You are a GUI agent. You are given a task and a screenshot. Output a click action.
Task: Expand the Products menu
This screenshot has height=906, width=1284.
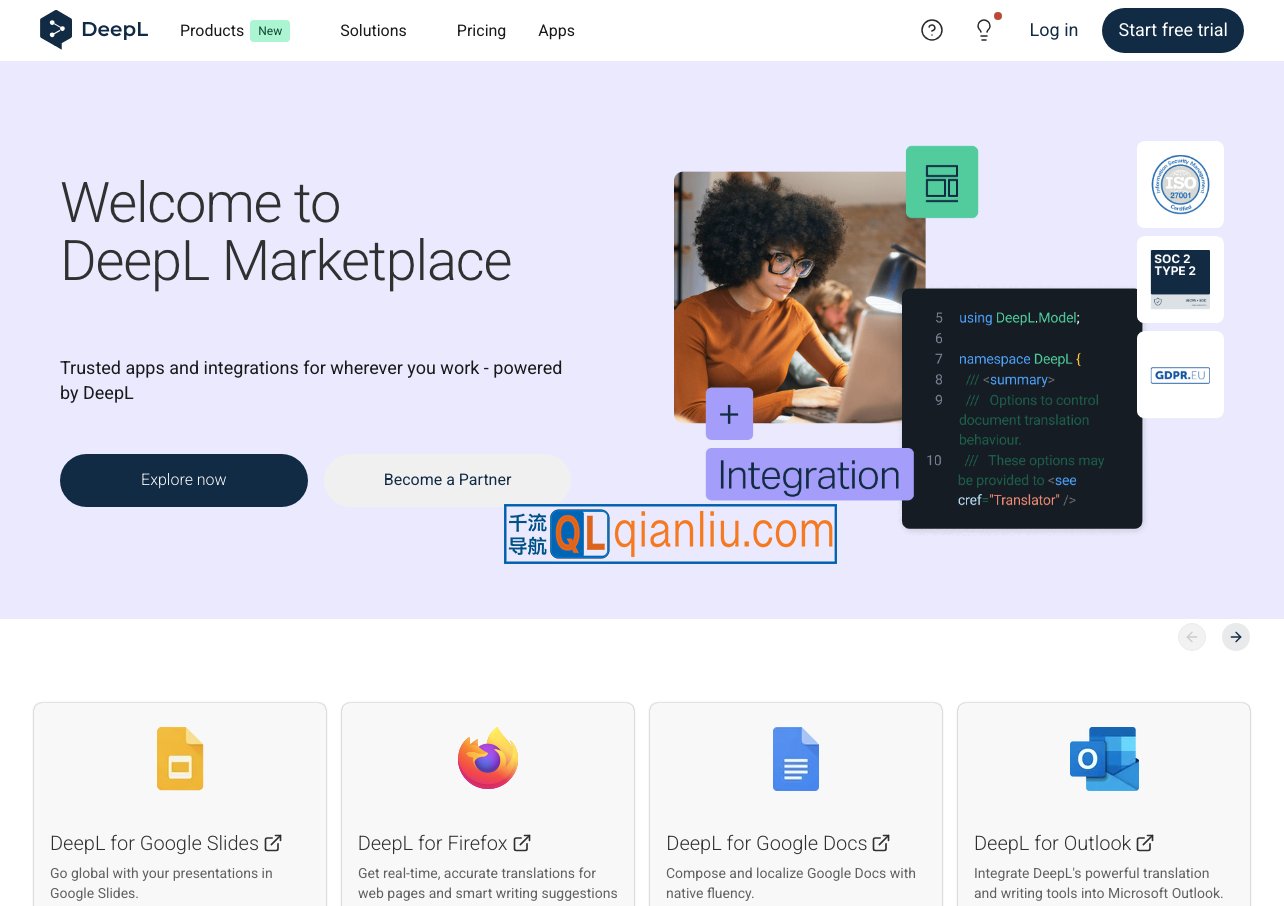[x=212, y=31]
